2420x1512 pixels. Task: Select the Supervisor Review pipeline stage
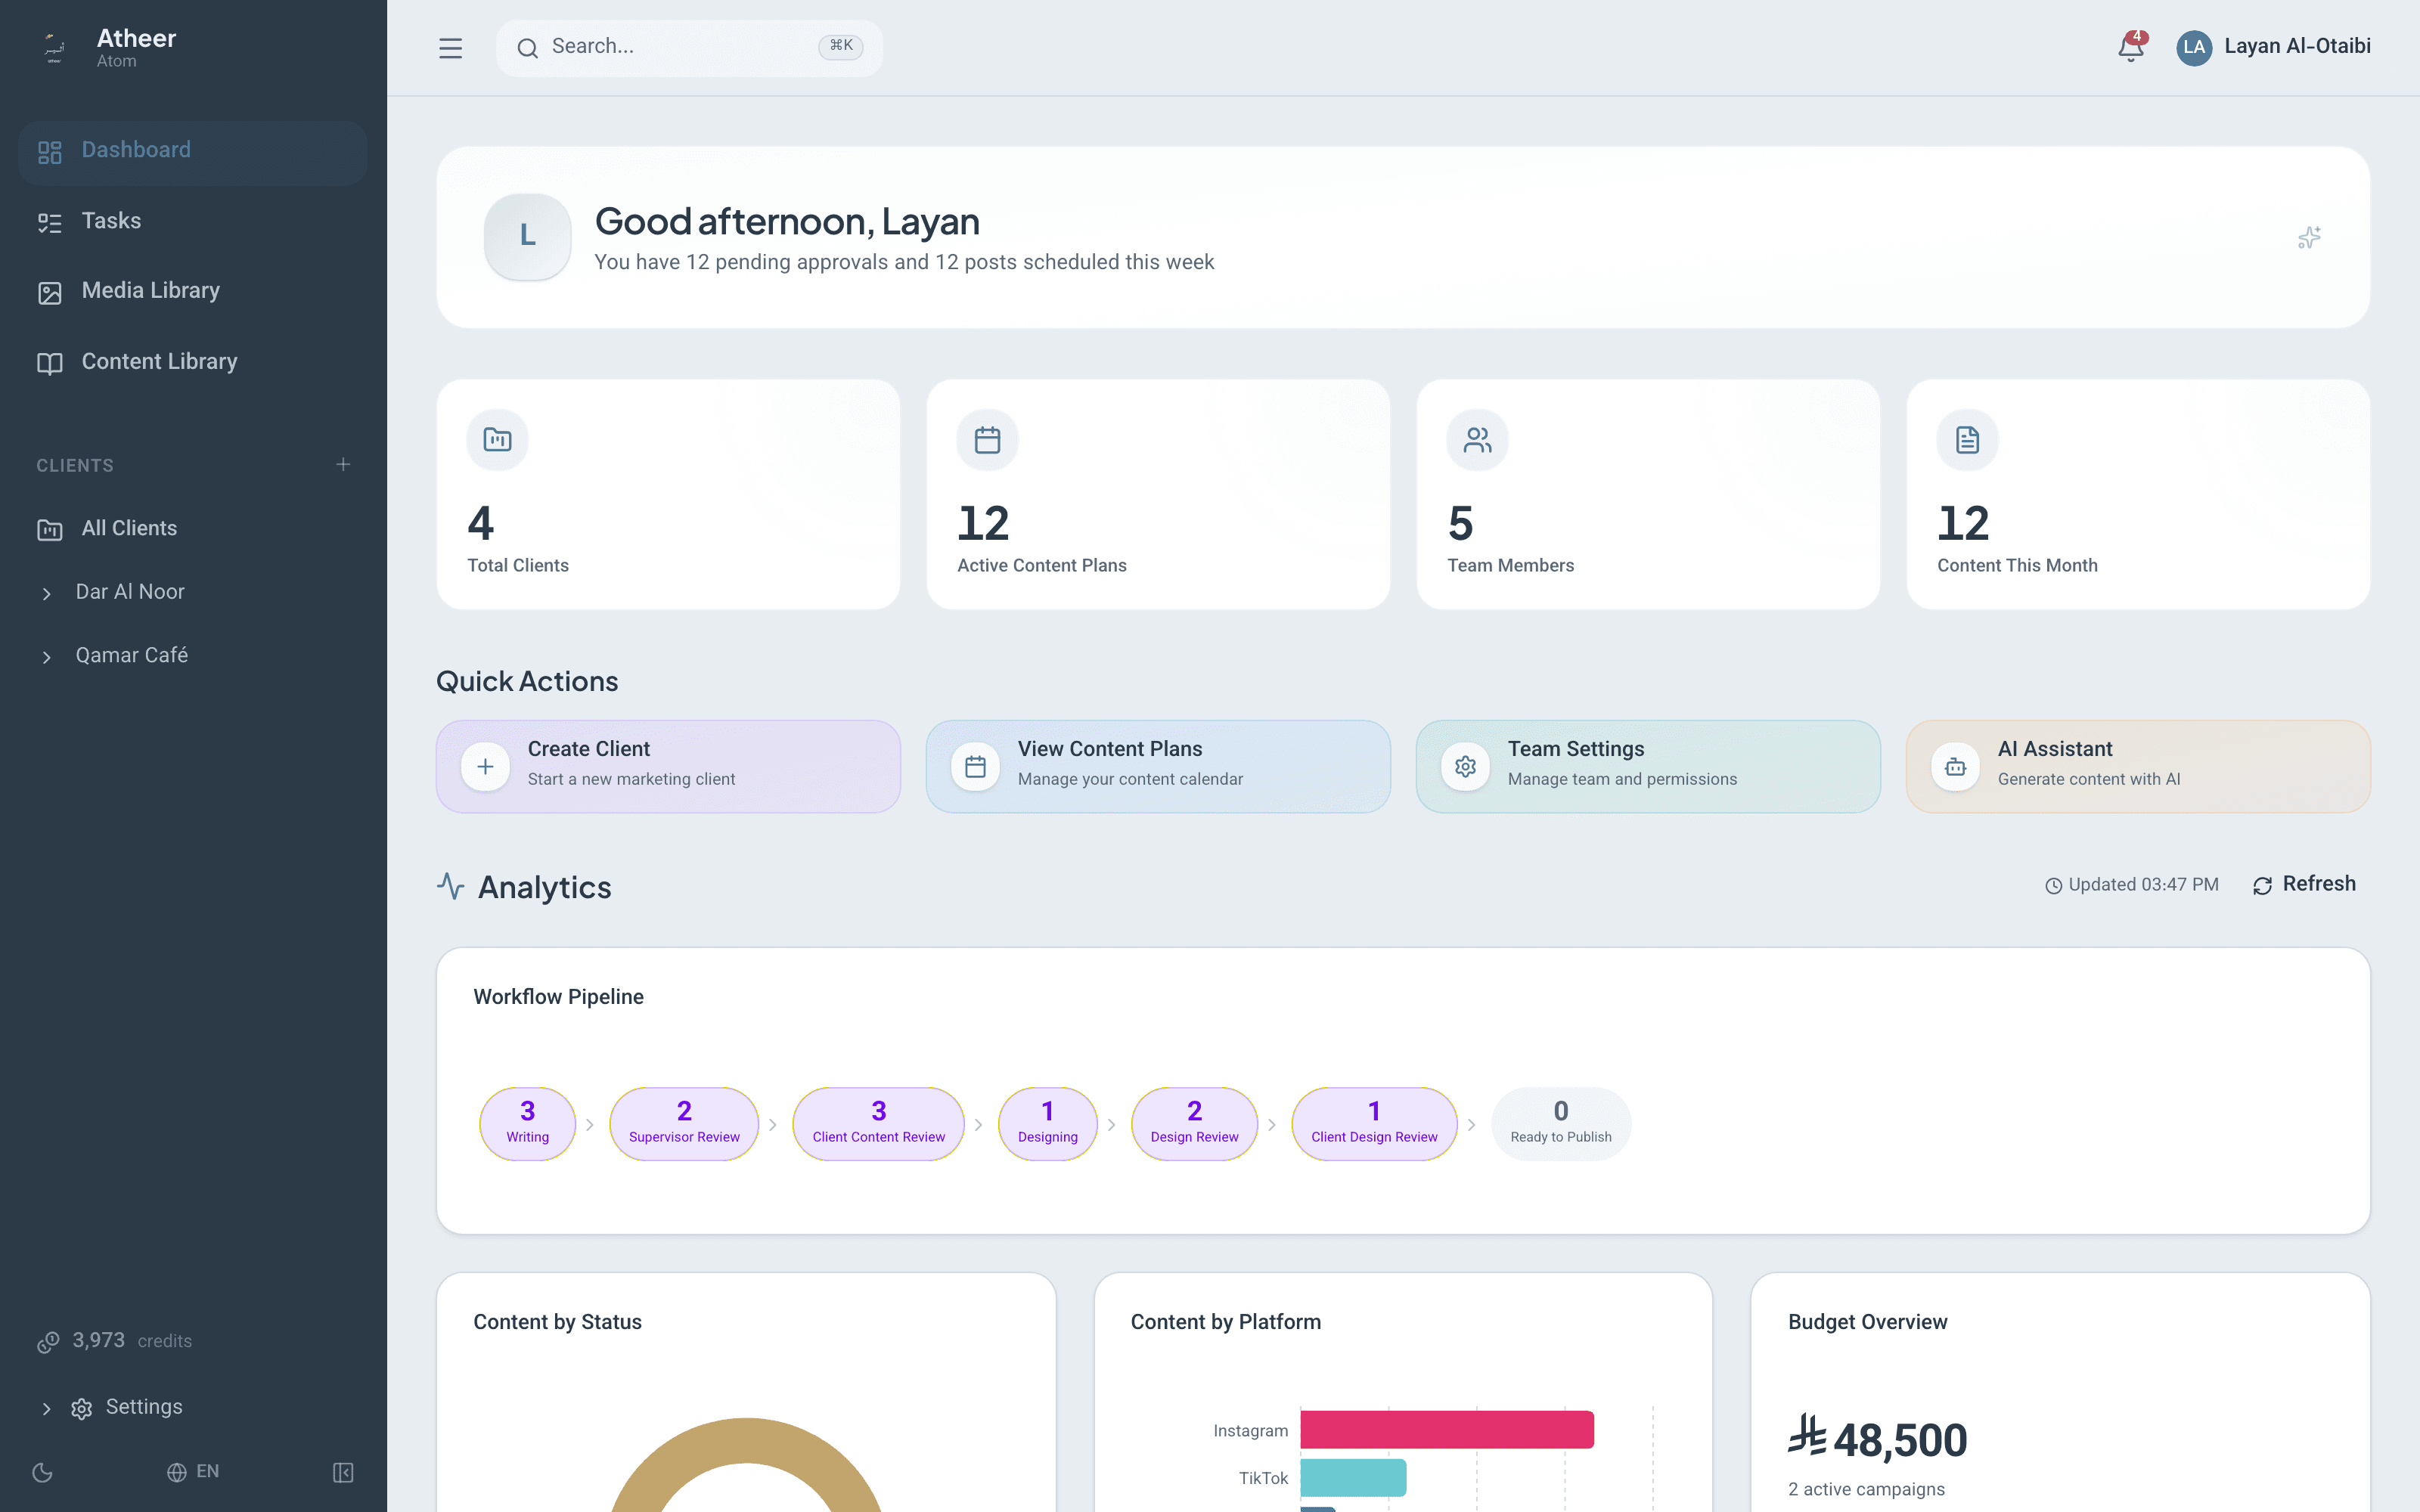pos(684,1124)
